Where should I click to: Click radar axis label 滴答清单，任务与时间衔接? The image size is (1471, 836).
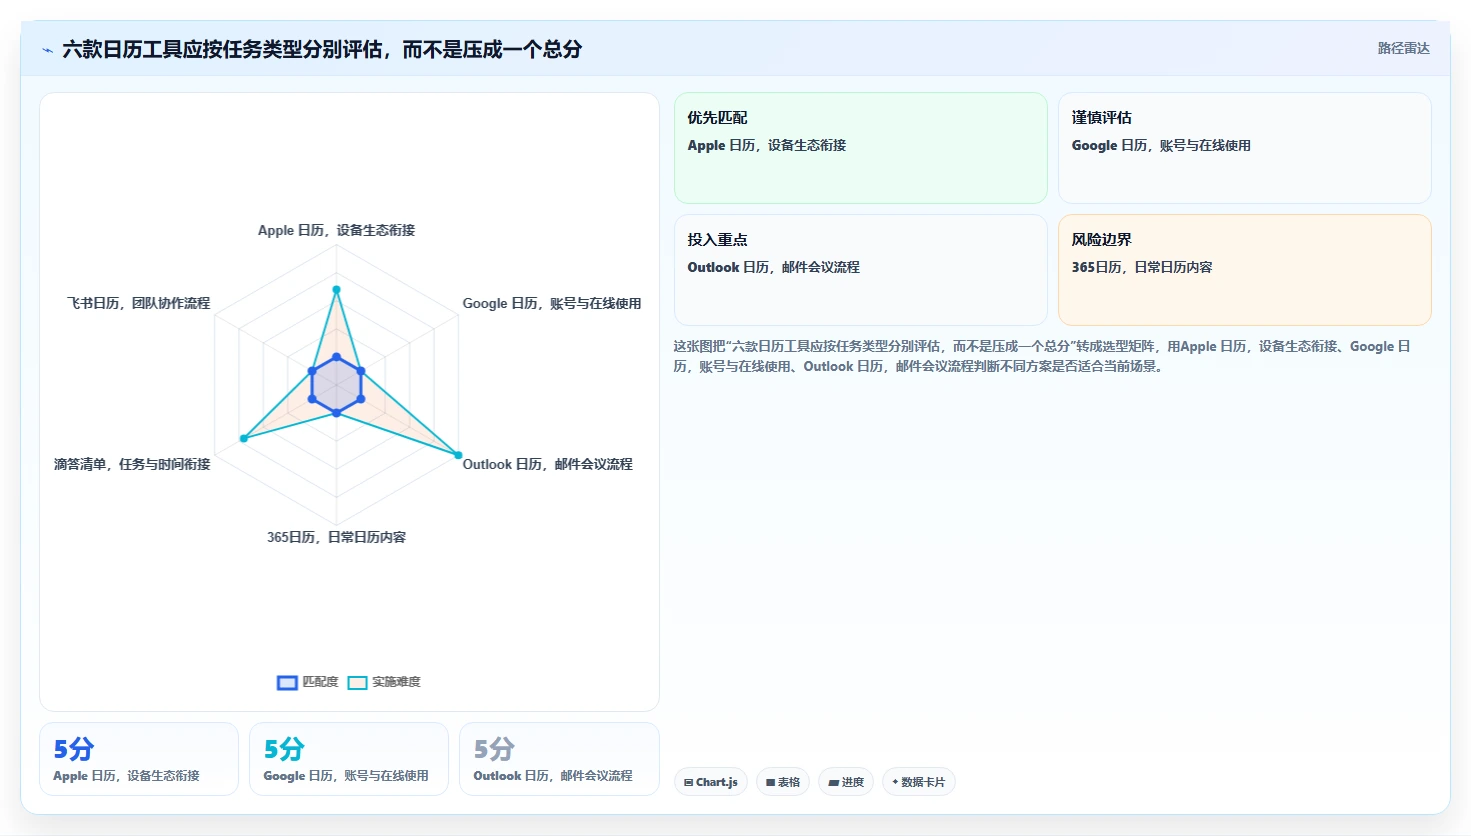(x=132, y=464)
